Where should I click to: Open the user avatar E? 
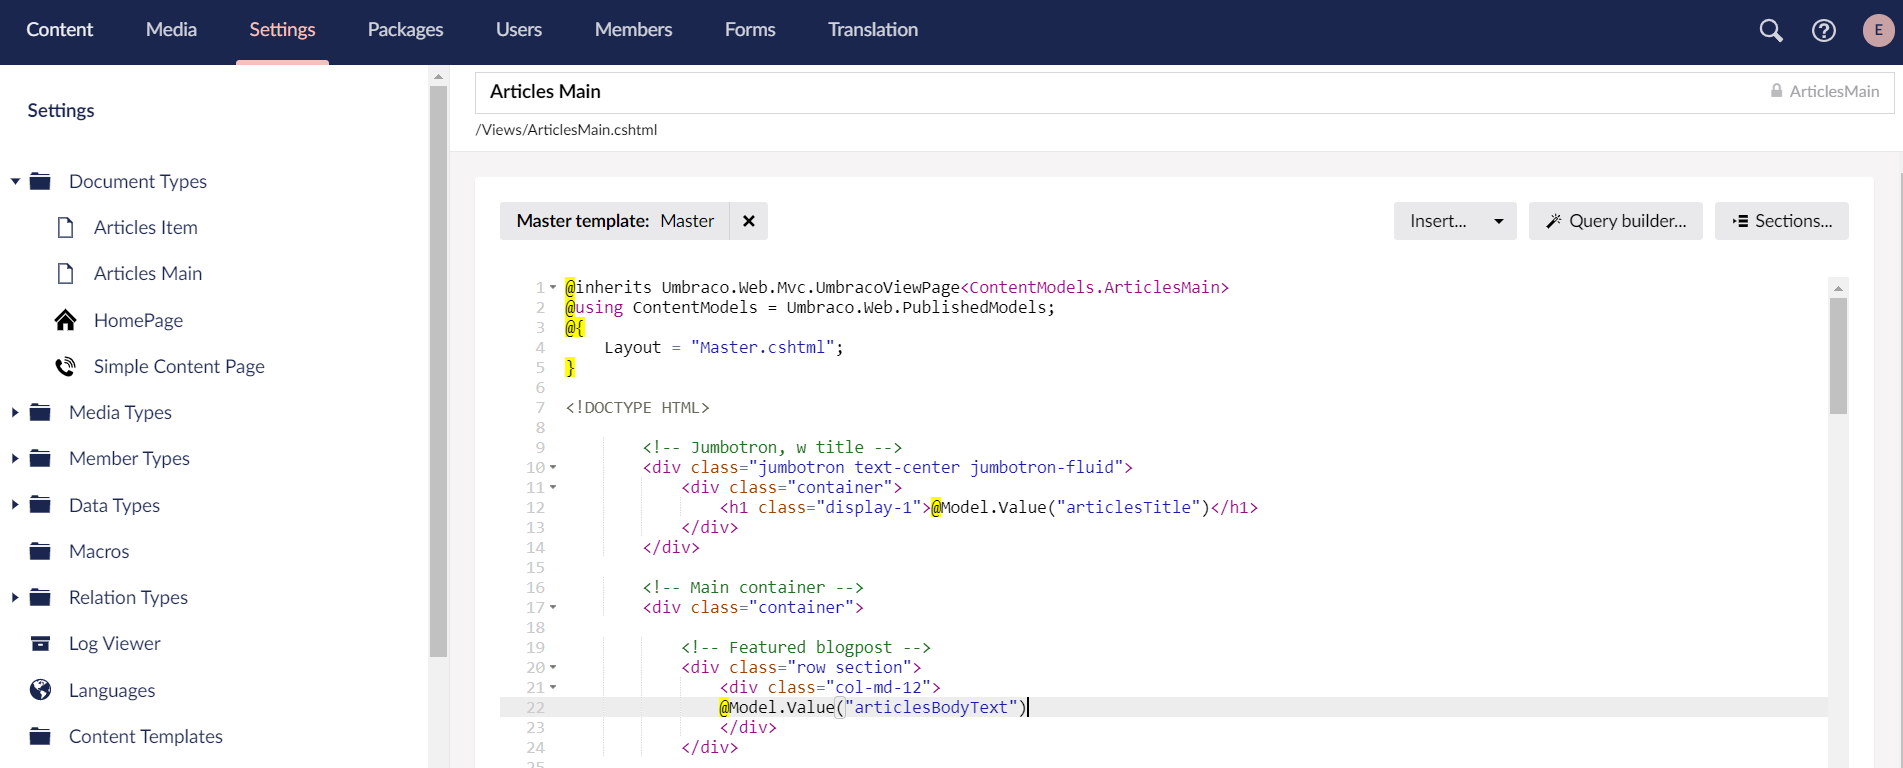tap(1878, 30)
